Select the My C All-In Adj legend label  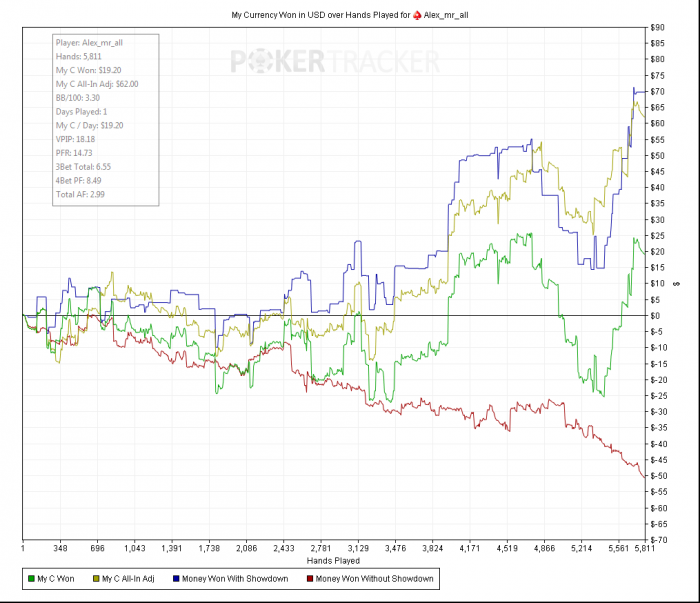click(x=128, y=578)
